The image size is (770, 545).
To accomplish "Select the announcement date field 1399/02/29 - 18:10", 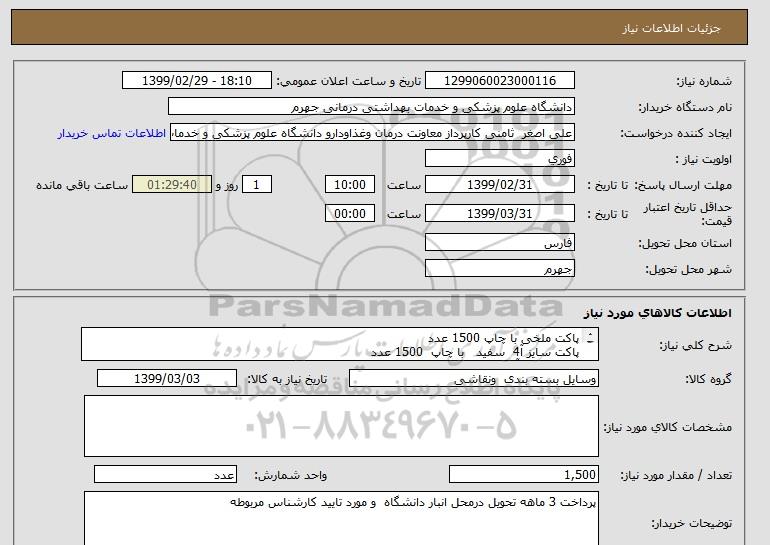I will (x=196, y=81).
